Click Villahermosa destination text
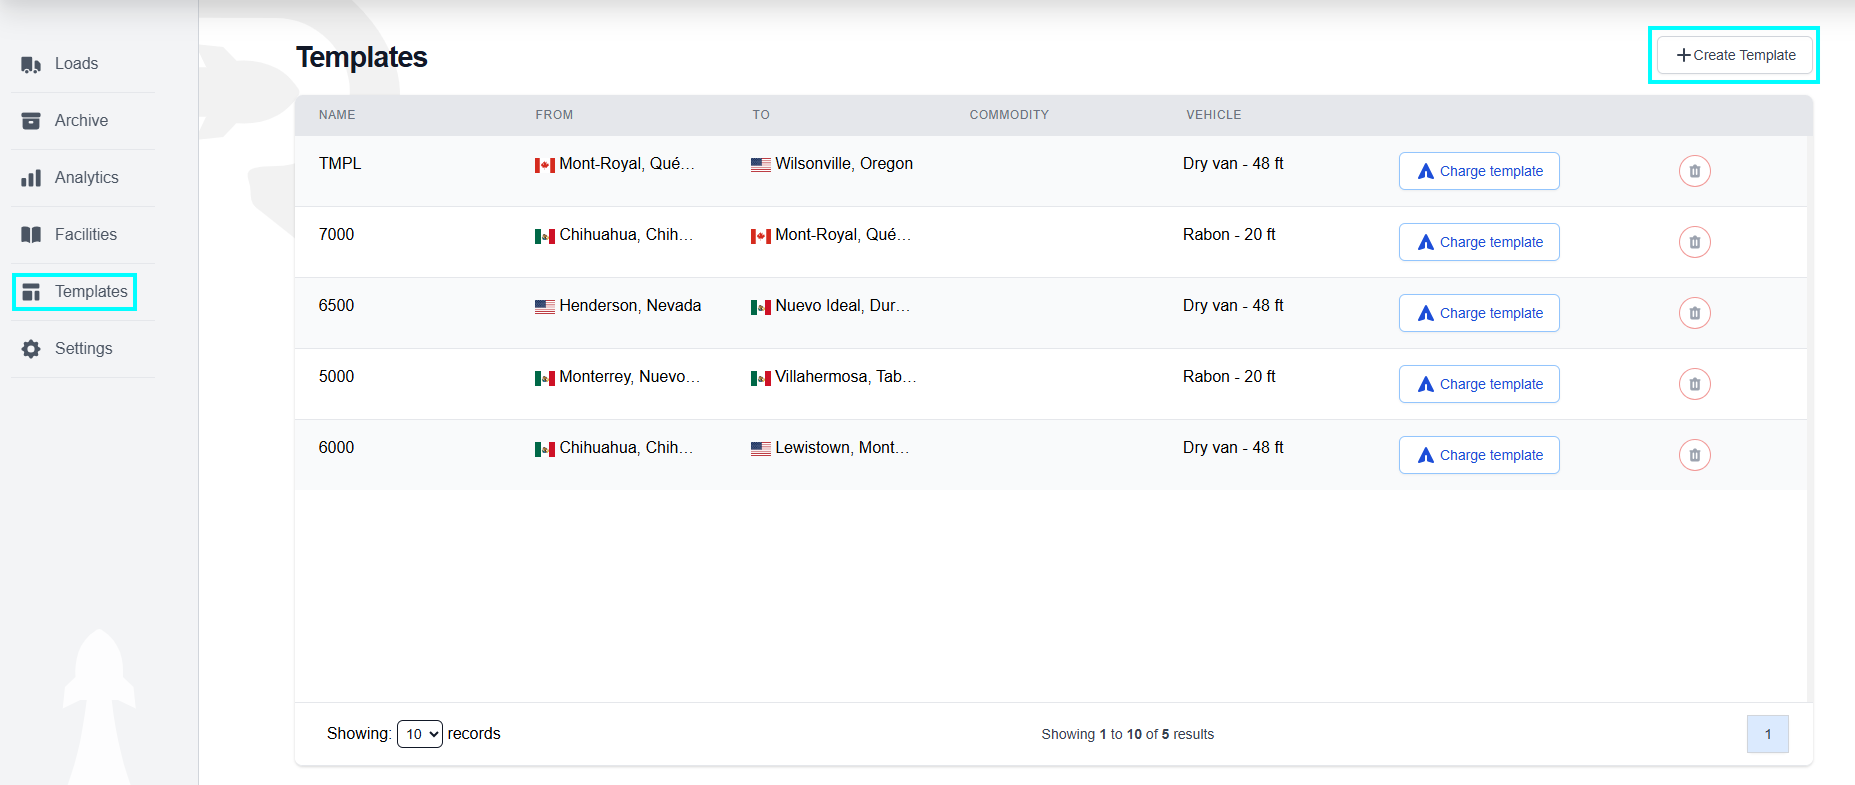Image resolution: width=1855 pixels, height=785 pixels. (846, 377)
